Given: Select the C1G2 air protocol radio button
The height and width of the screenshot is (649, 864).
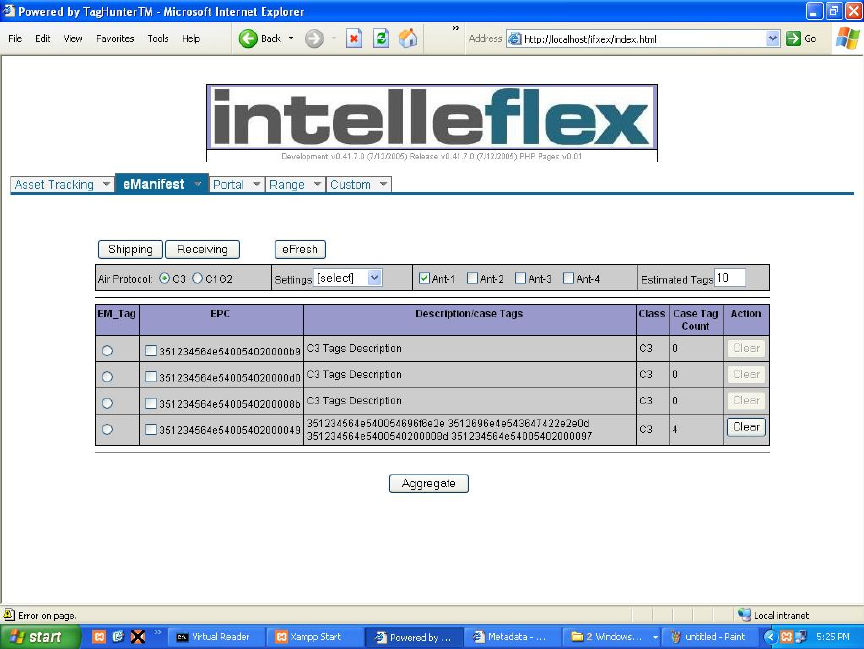Looking at the screenshot, I should 197,279.
